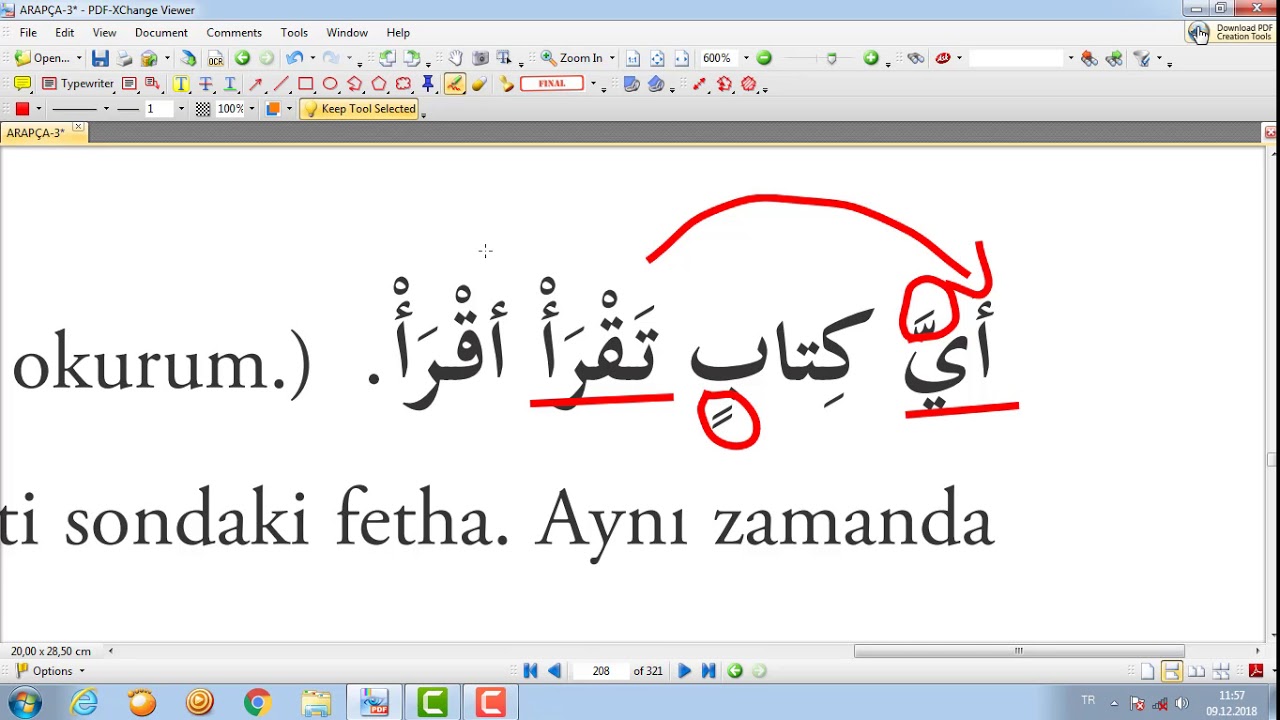Expand the line style dropdown
The height and width of the screenshot is (720, 1280).
pos(106,109)
